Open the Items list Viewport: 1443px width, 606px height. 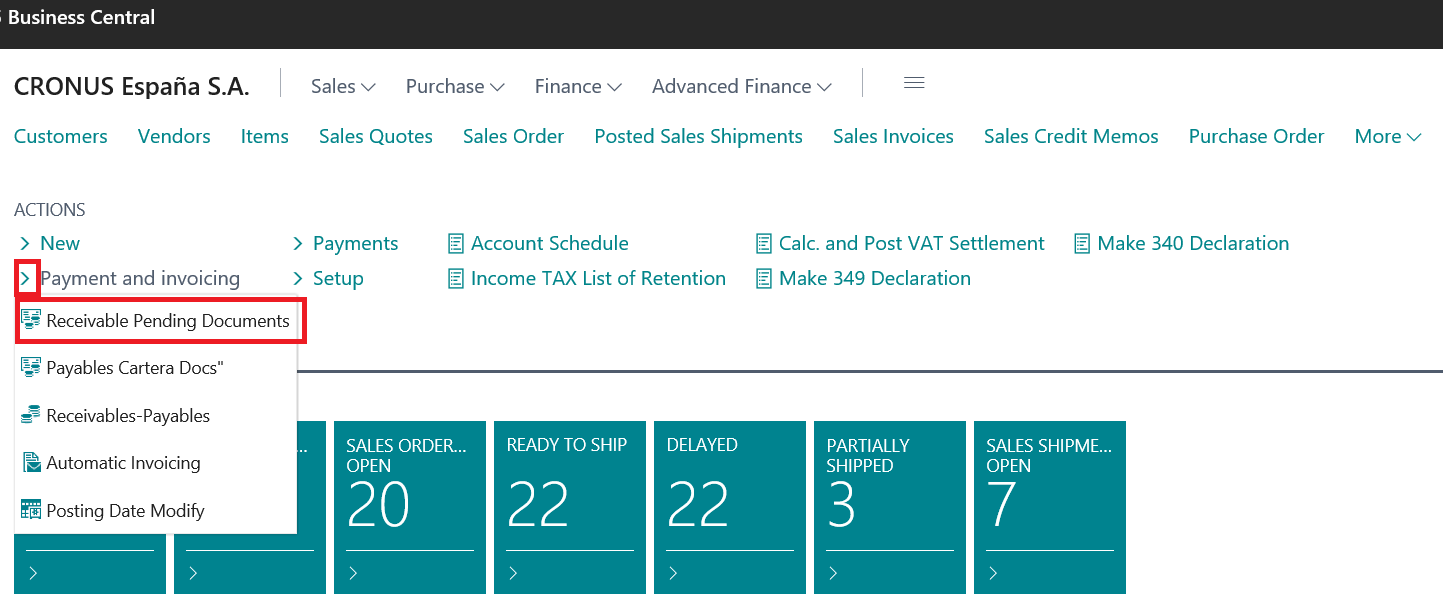(265, 136)
